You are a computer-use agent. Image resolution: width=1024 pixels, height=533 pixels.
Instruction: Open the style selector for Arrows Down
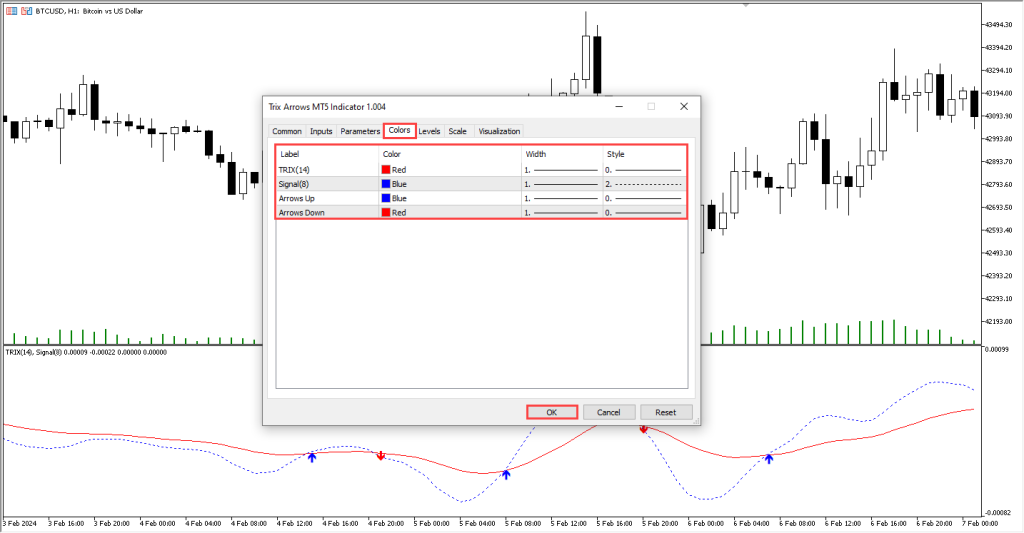645,213
